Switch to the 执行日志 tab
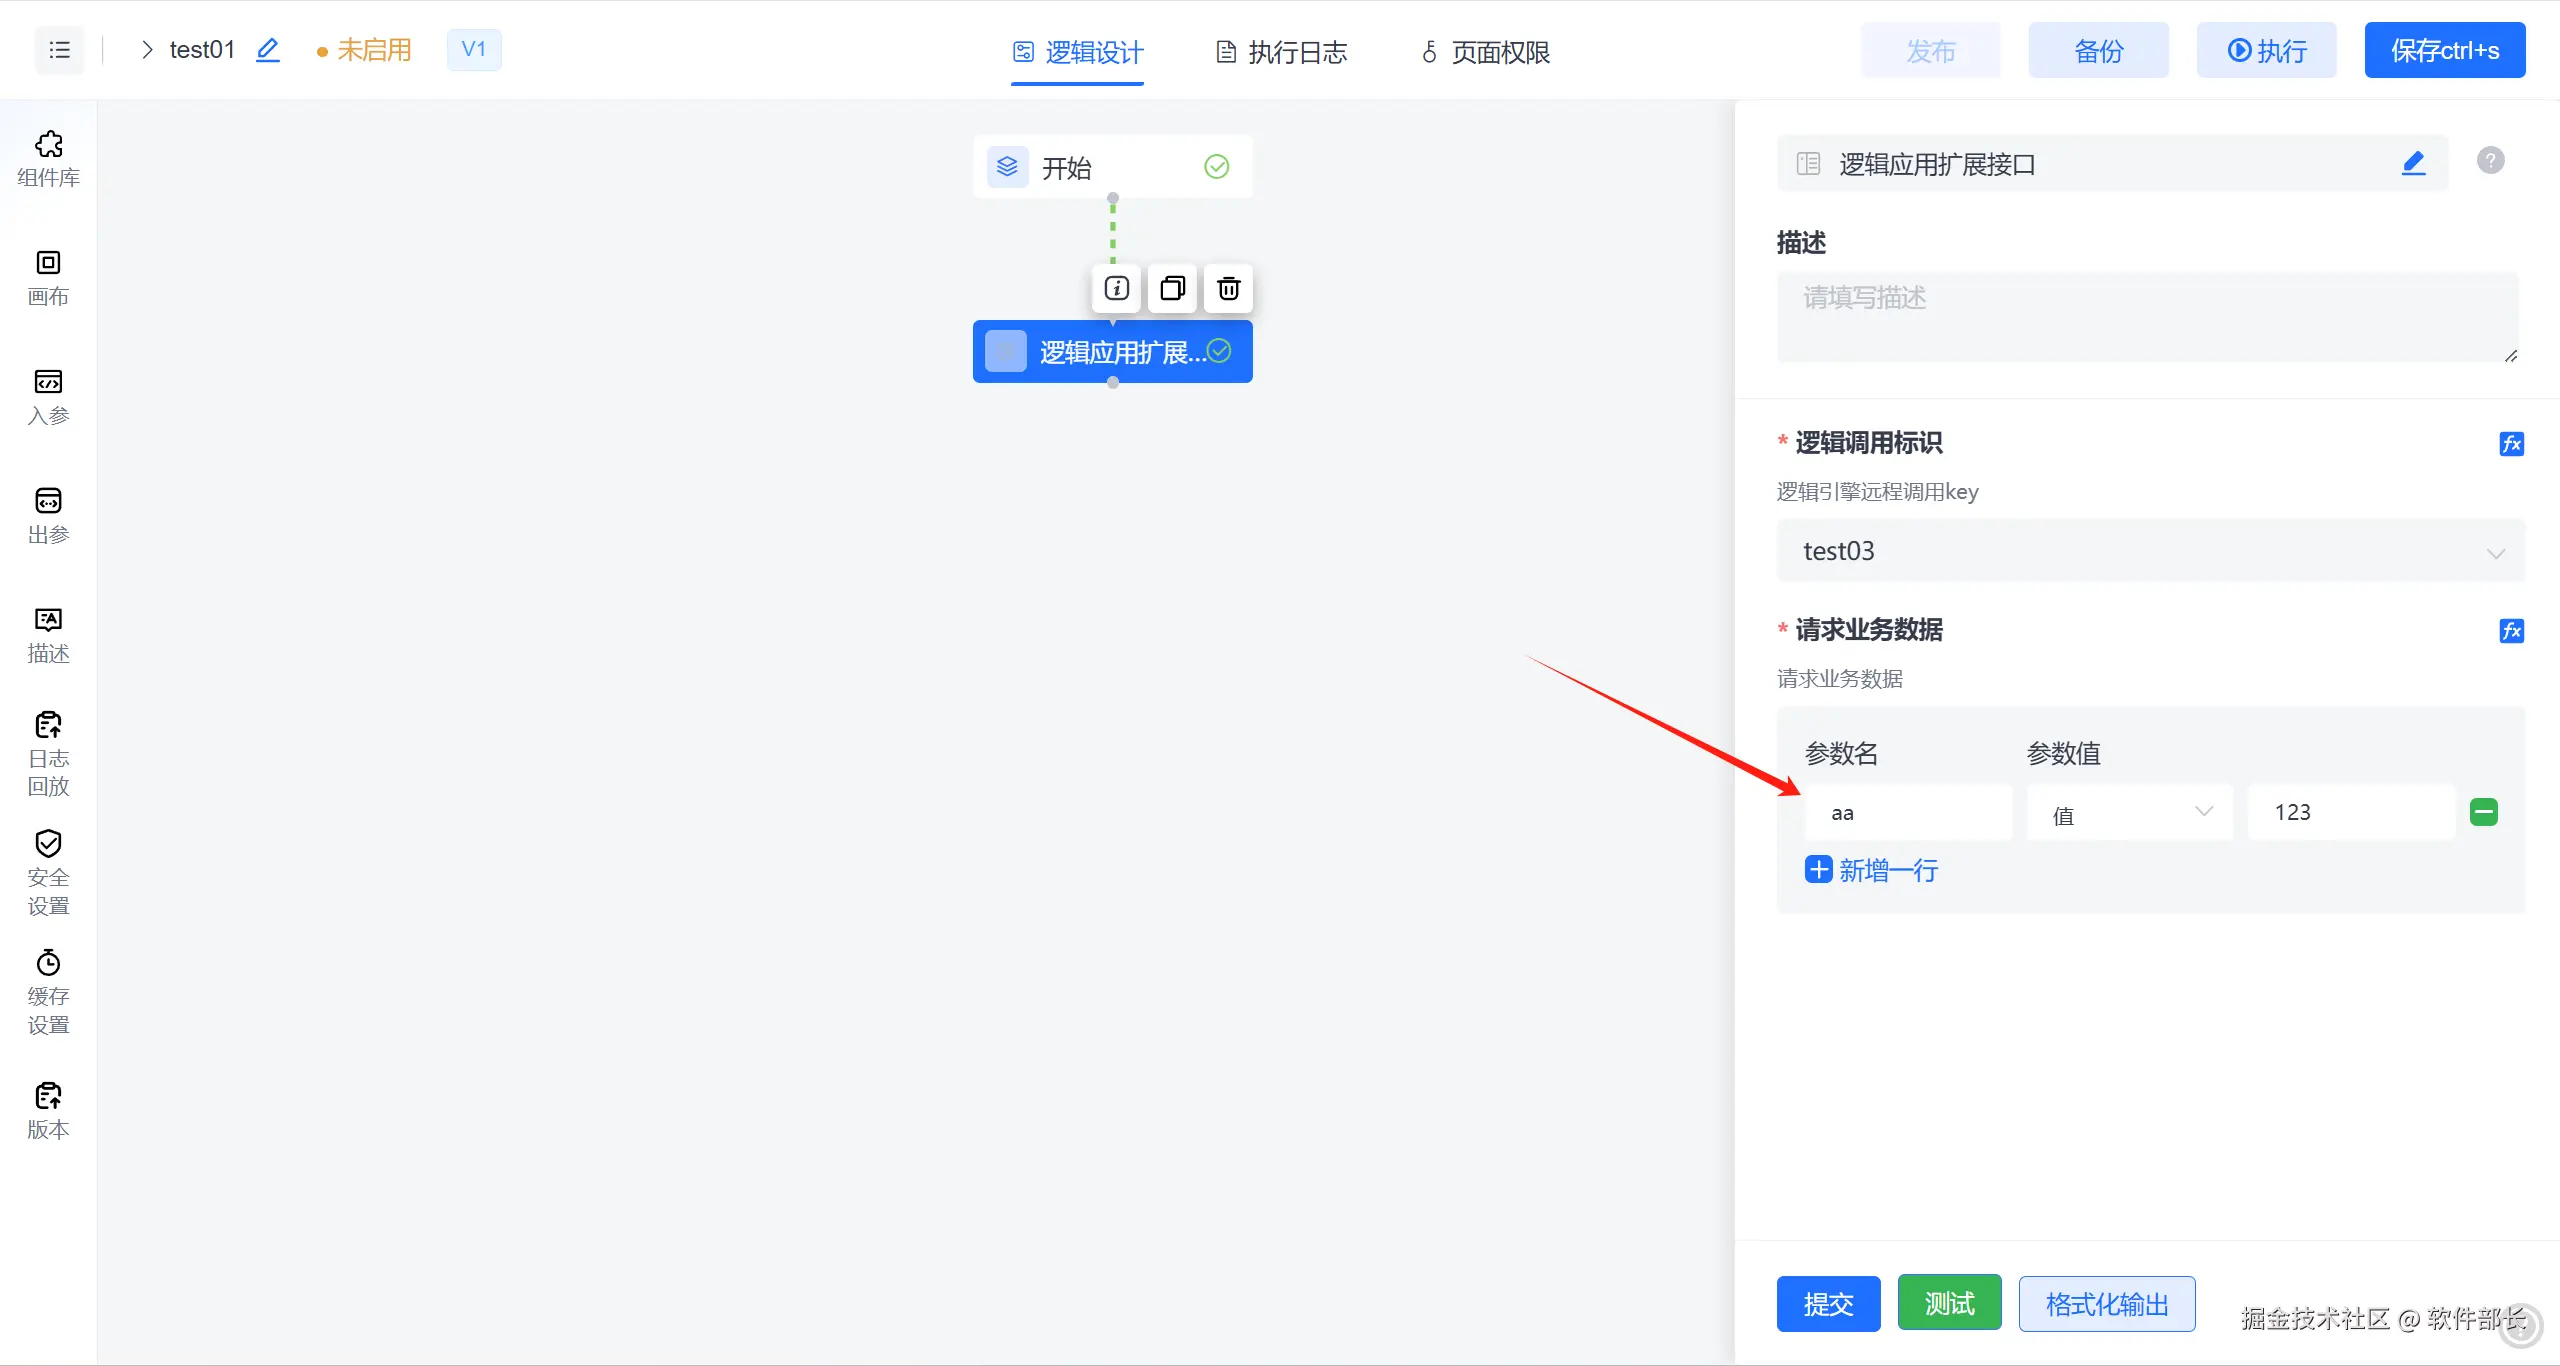Image resolution: width=2560 pixels, height=1366 pixels. tap(1281, 52)
